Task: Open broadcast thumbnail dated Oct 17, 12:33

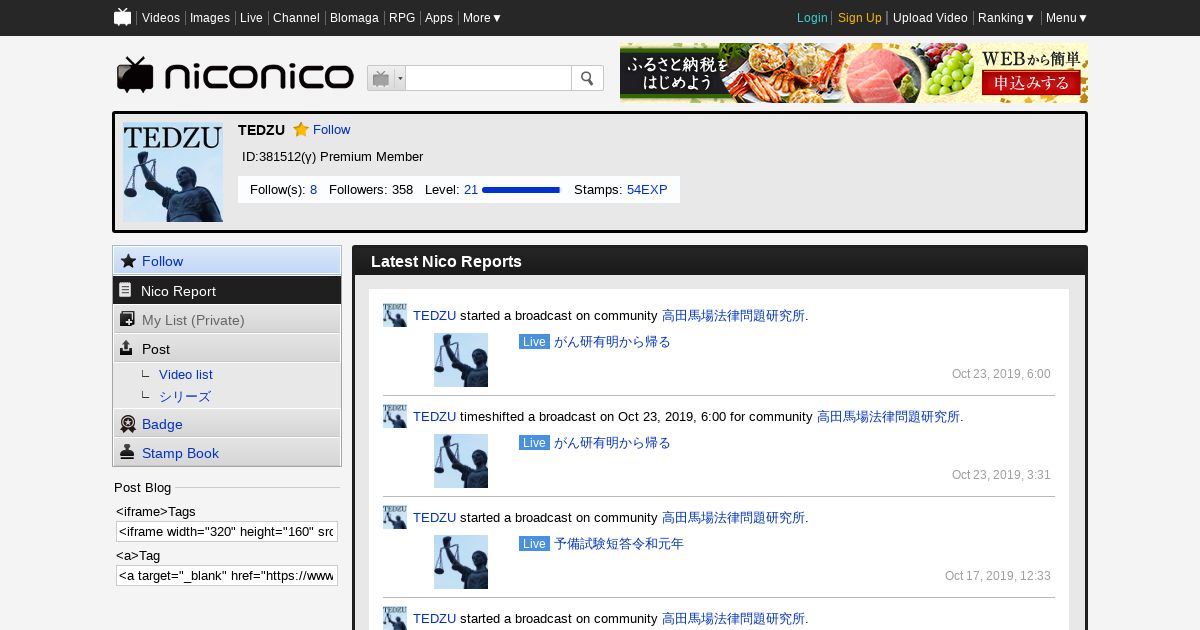Action: tap(461, 562)
